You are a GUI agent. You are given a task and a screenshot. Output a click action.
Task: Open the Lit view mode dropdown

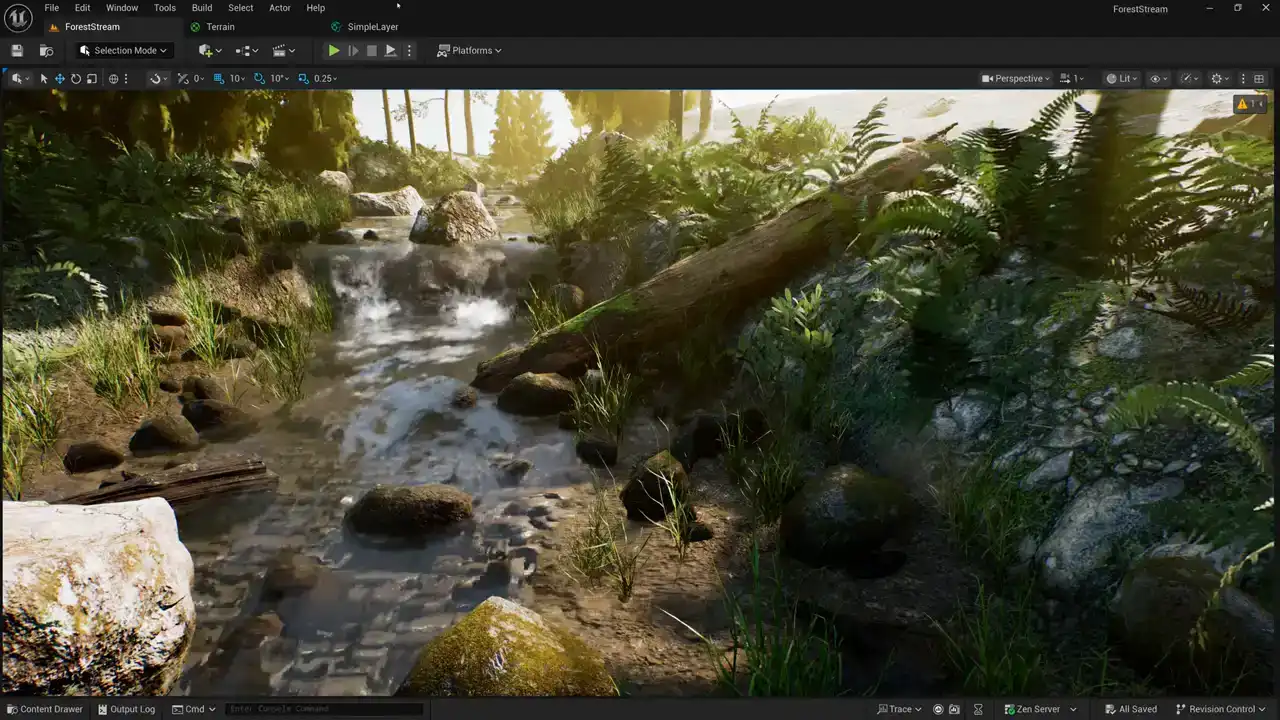[x=1119, y=79]
